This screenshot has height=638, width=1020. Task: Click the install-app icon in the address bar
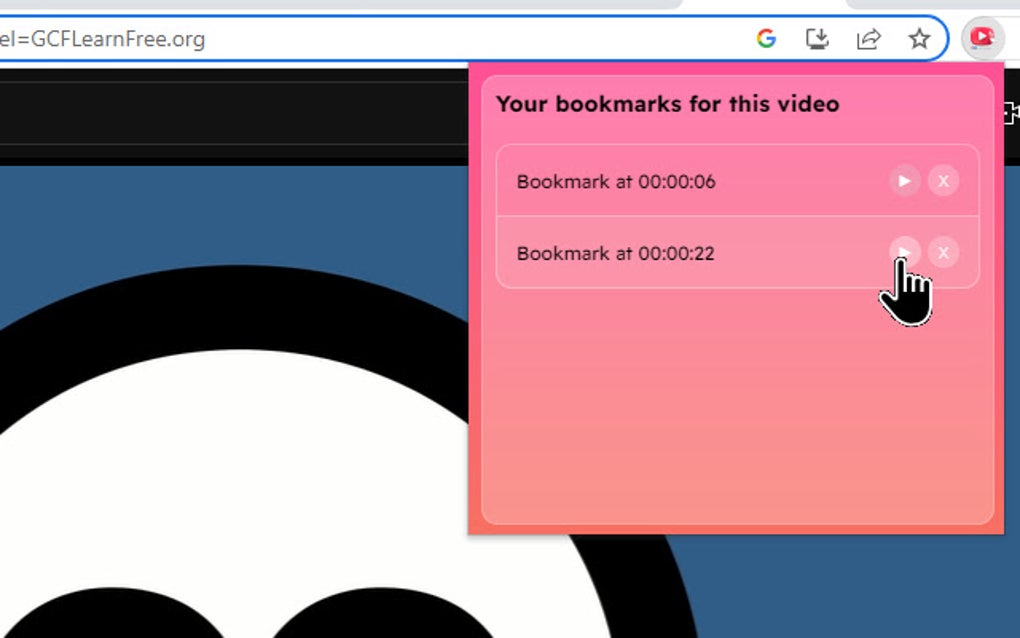(x=817, y=38)
